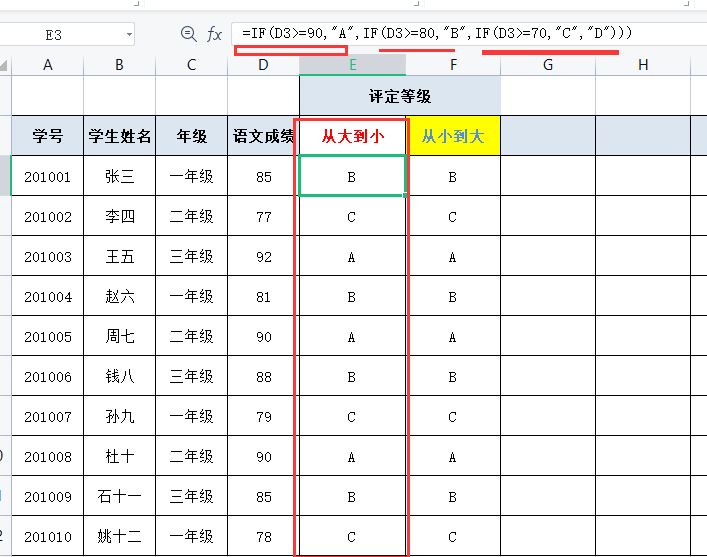Viewport: 707px width, 557px height.
Task: Select the score cell 88 for 钱八
Action: point(263,376)
